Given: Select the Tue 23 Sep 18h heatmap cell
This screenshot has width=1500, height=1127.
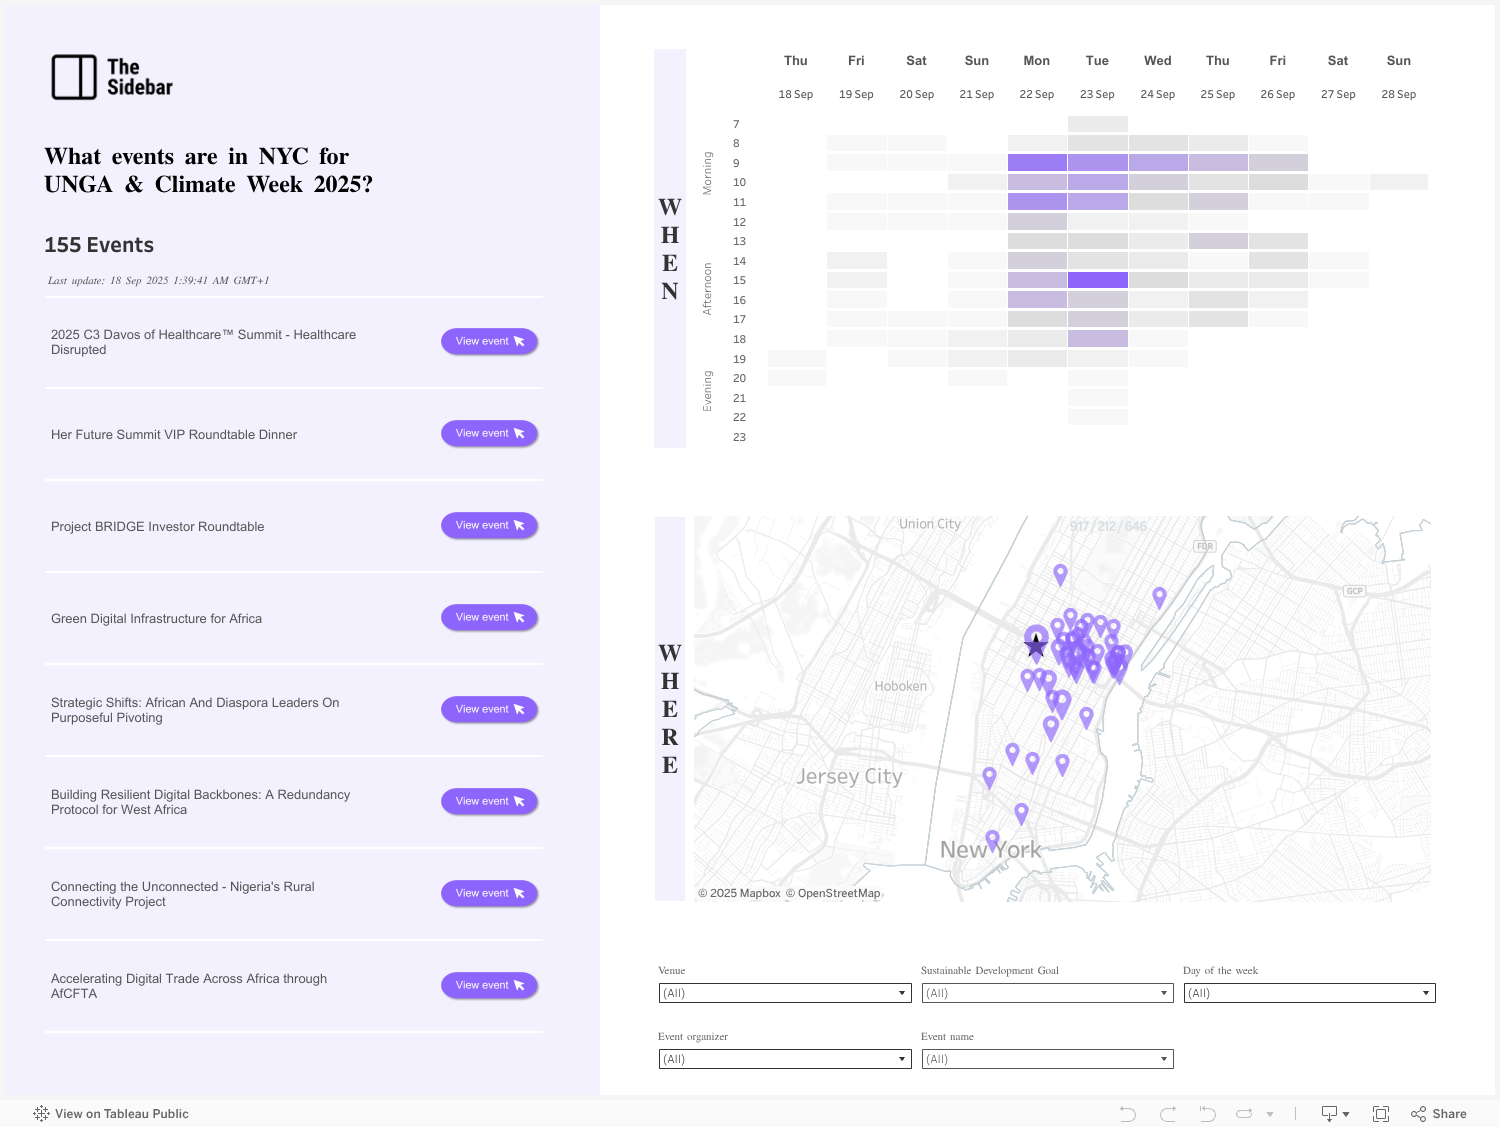Looking at the screenshot, I should [1098, 339].
